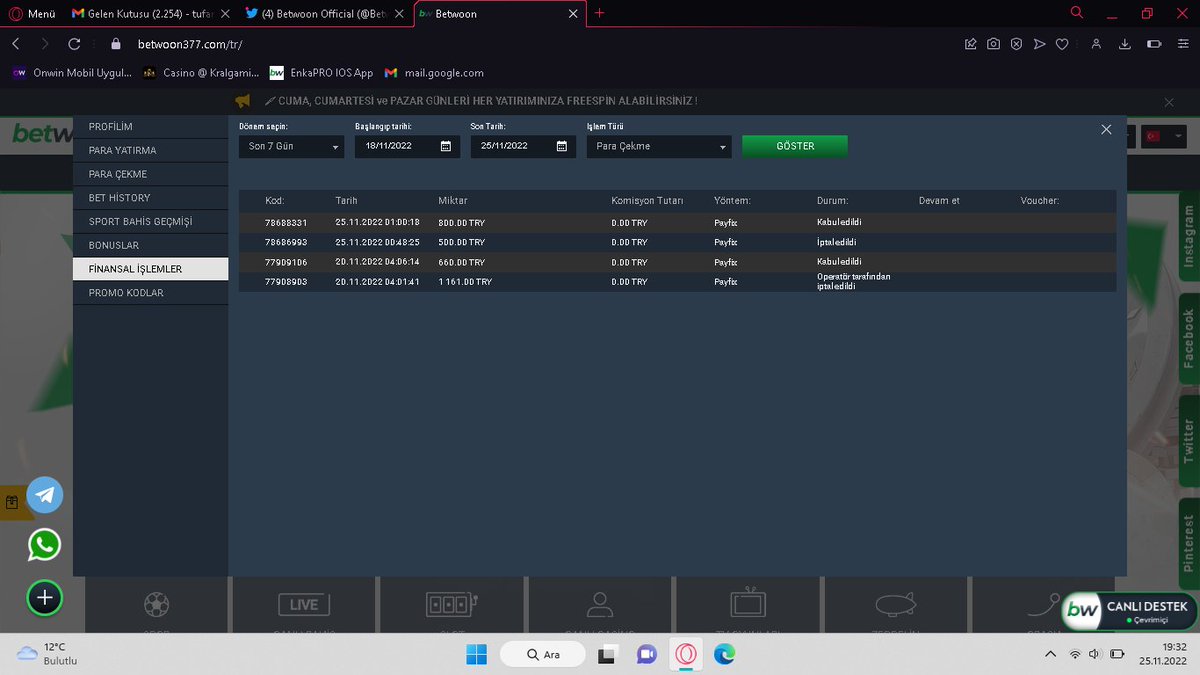Open Opera downloads icon
Screen dimensions: 1200x675
[x=1125, y=44]
